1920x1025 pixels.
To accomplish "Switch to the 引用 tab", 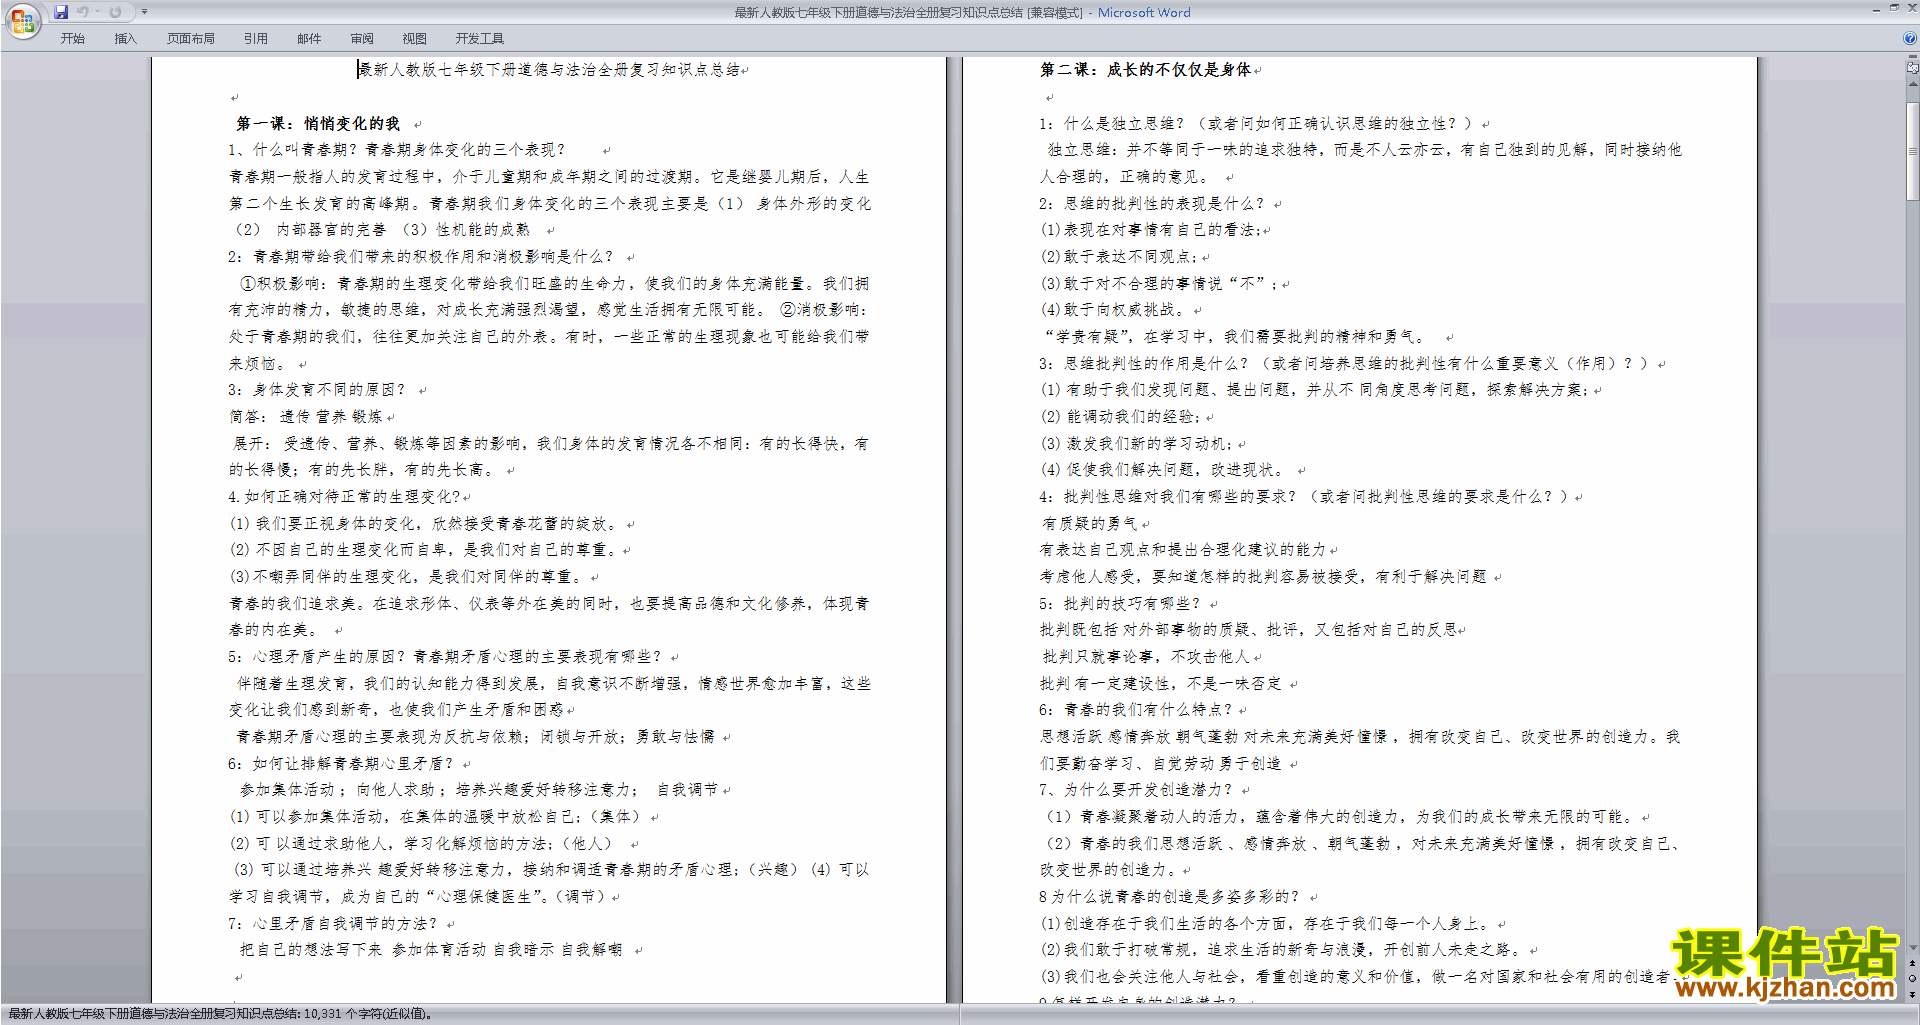I will tap(256, 38).
